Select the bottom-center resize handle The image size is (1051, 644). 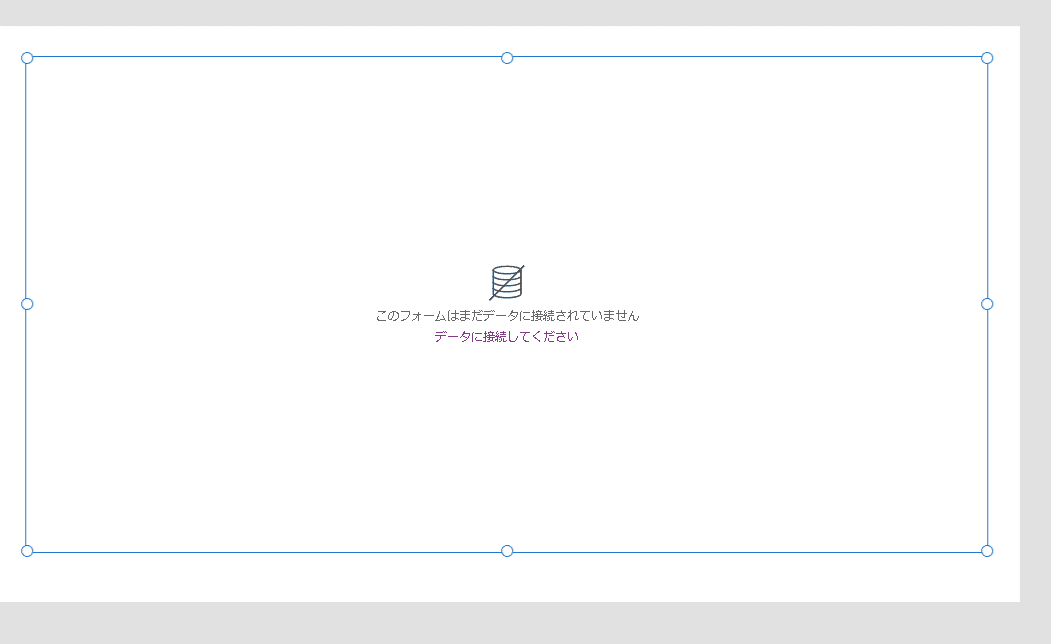pos(507,549)
